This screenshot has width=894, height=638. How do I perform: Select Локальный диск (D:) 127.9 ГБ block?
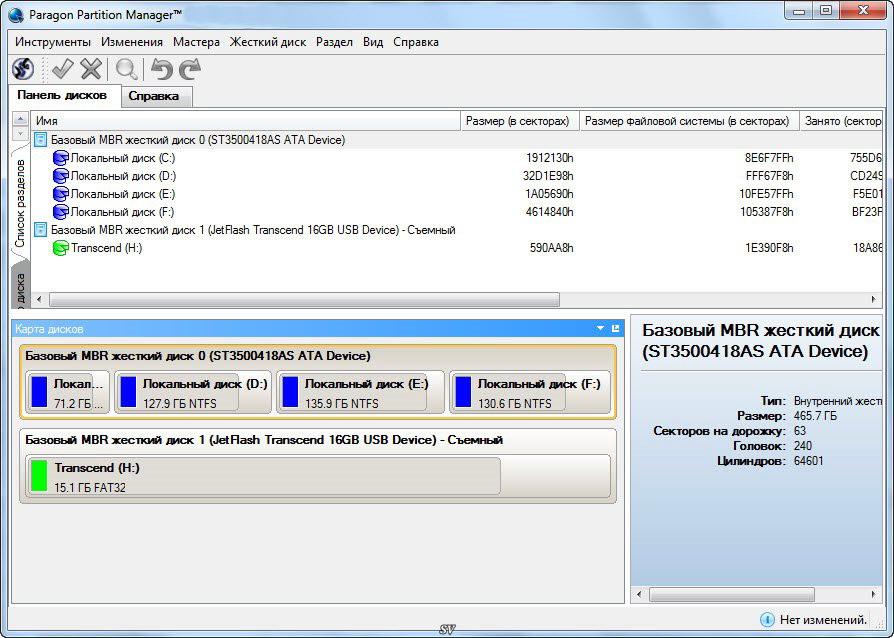coord(193,393)
